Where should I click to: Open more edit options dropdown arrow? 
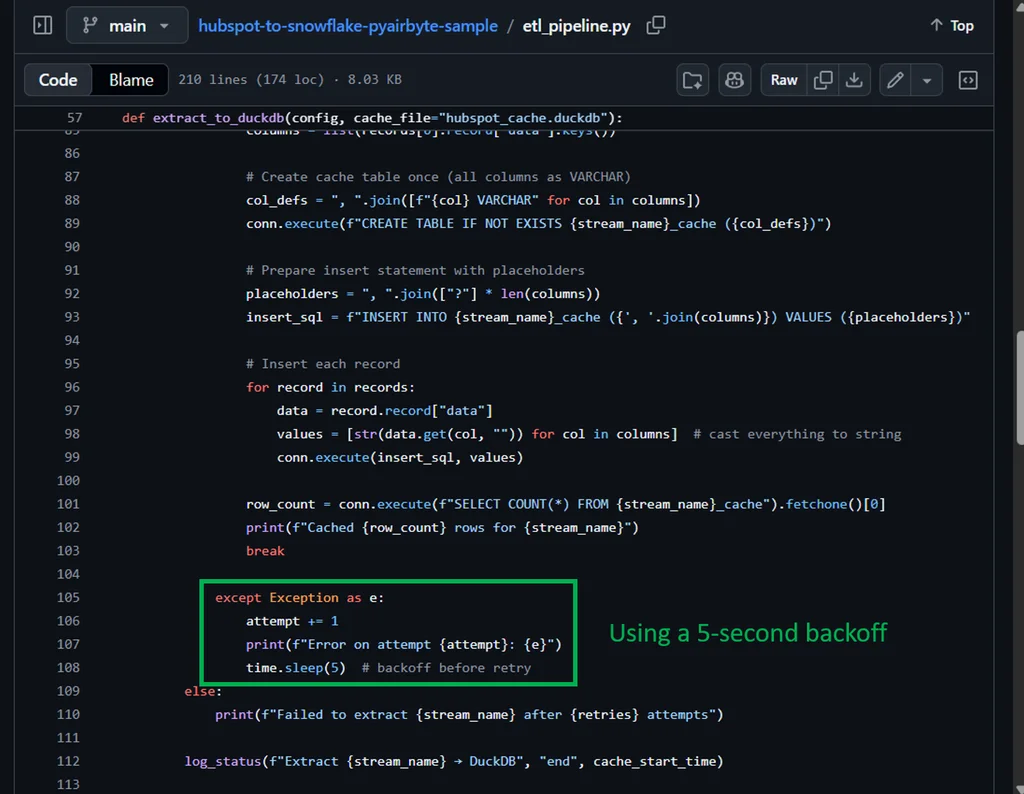[x=927, y=80]
